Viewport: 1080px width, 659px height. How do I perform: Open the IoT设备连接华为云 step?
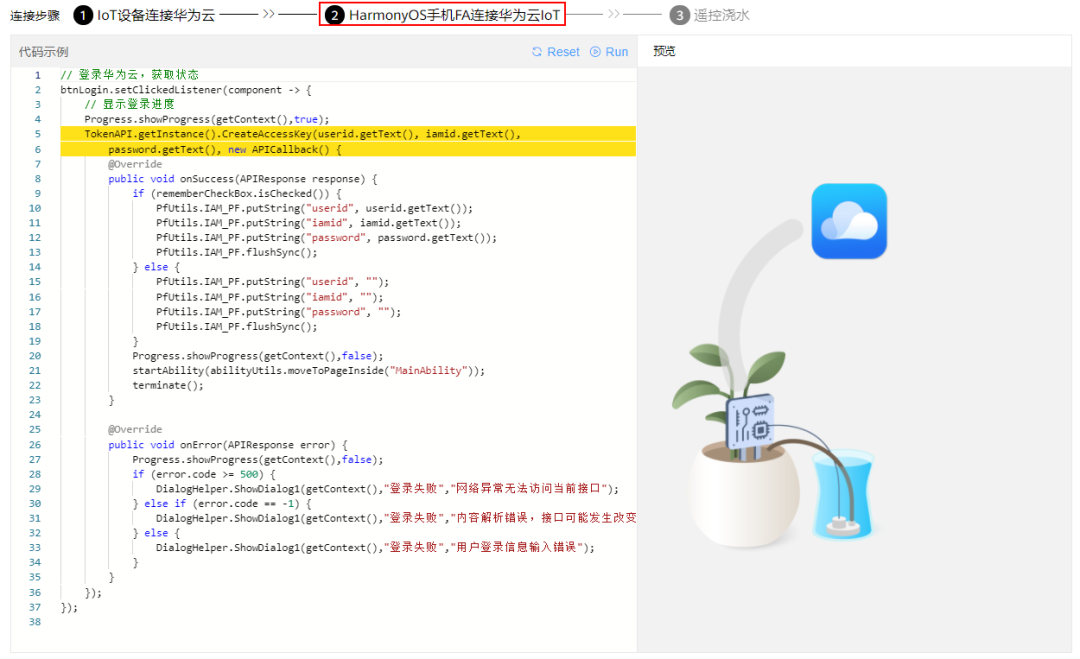[156, 15]
